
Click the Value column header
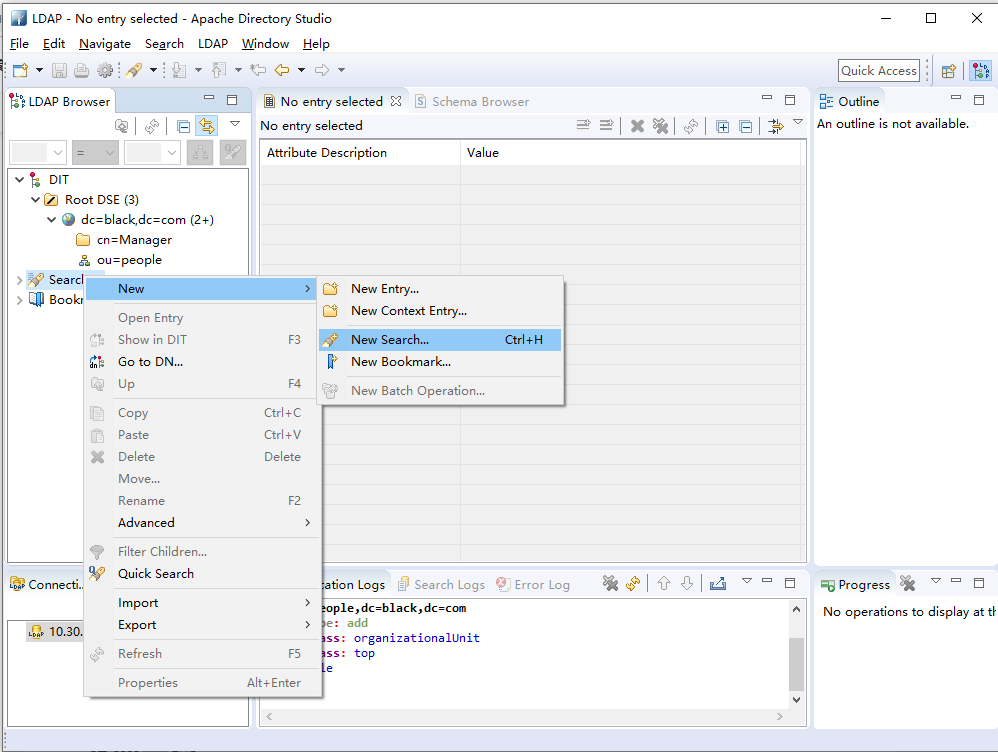[632, 153]
